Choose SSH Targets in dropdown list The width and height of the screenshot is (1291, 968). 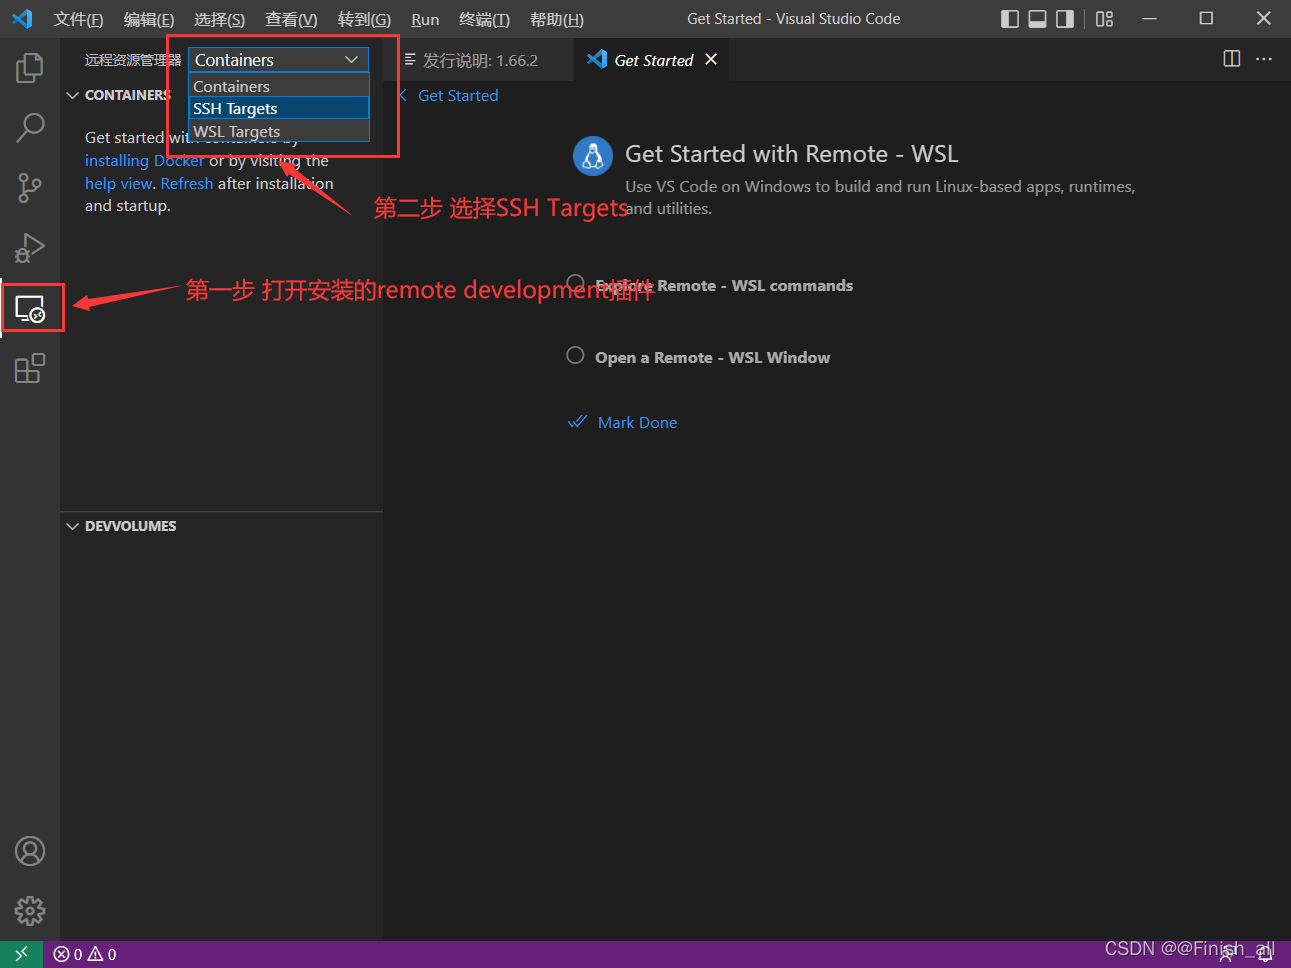279,108
